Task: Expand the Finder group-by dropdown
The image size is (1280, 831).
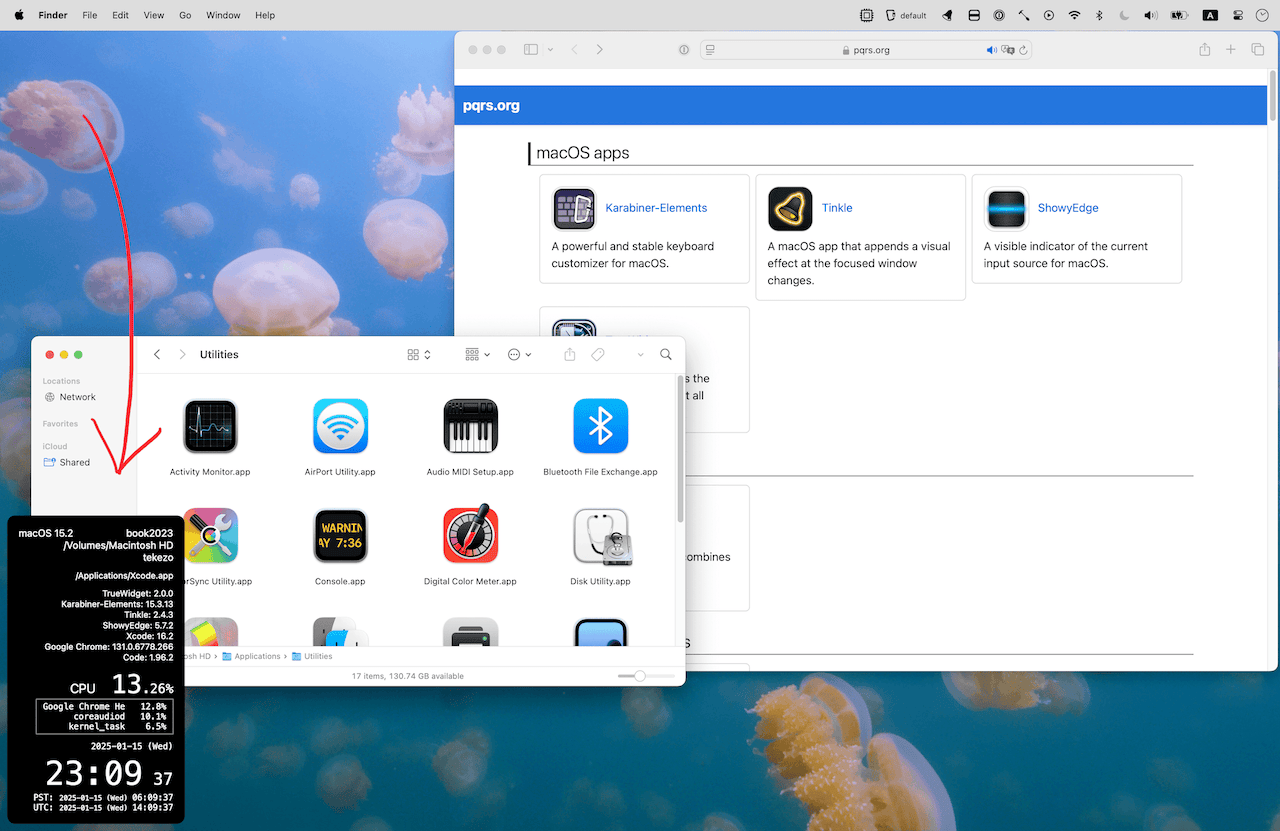Action: point(478,355)
